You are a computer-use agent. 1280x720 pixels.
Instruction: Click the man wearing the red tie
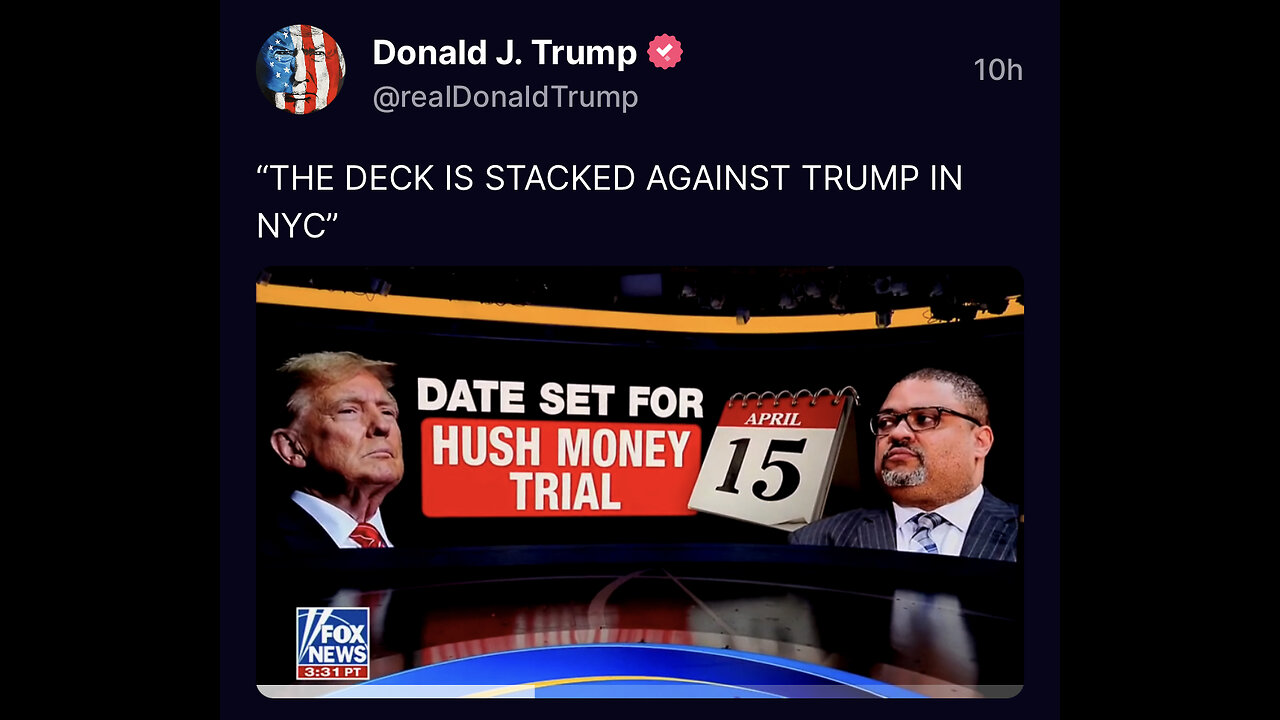pyautogui.click(x=335, y=449)
